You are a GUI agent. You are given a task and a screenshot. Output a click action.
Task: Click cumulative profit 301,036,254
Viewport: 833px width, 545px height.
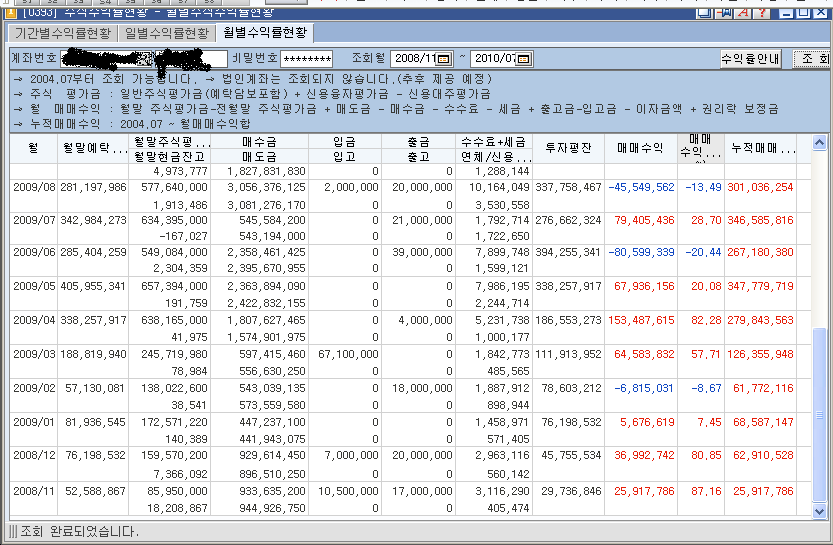point(760,188)
